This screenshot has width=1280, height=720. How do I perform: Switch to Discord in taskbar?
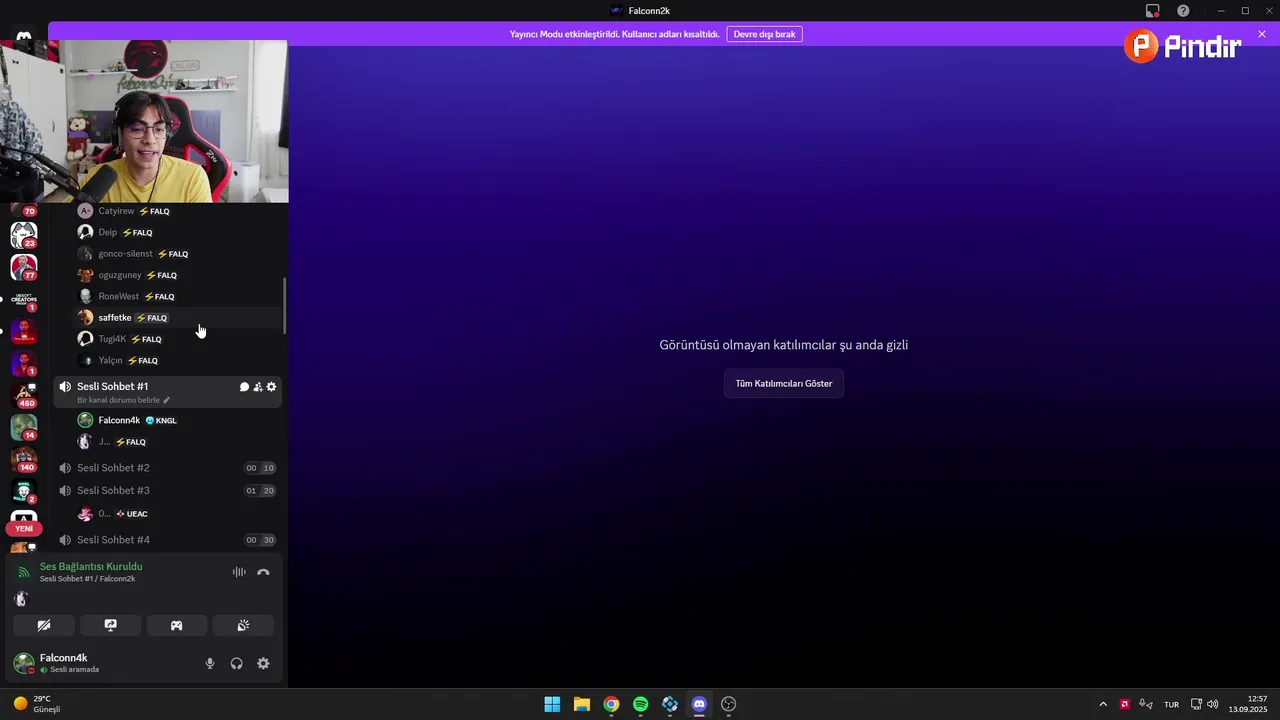click(x=699, y=704)
